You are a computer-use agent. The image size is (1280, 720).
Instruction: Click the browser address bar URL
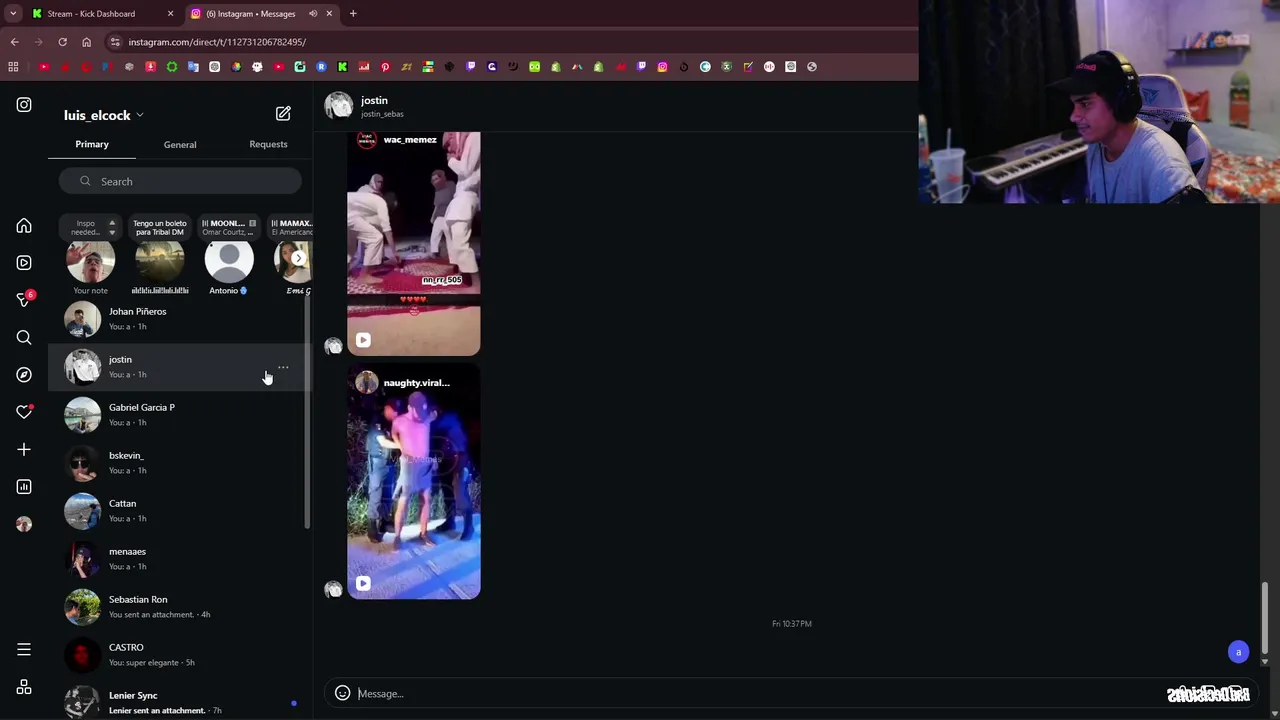(217, 42)
